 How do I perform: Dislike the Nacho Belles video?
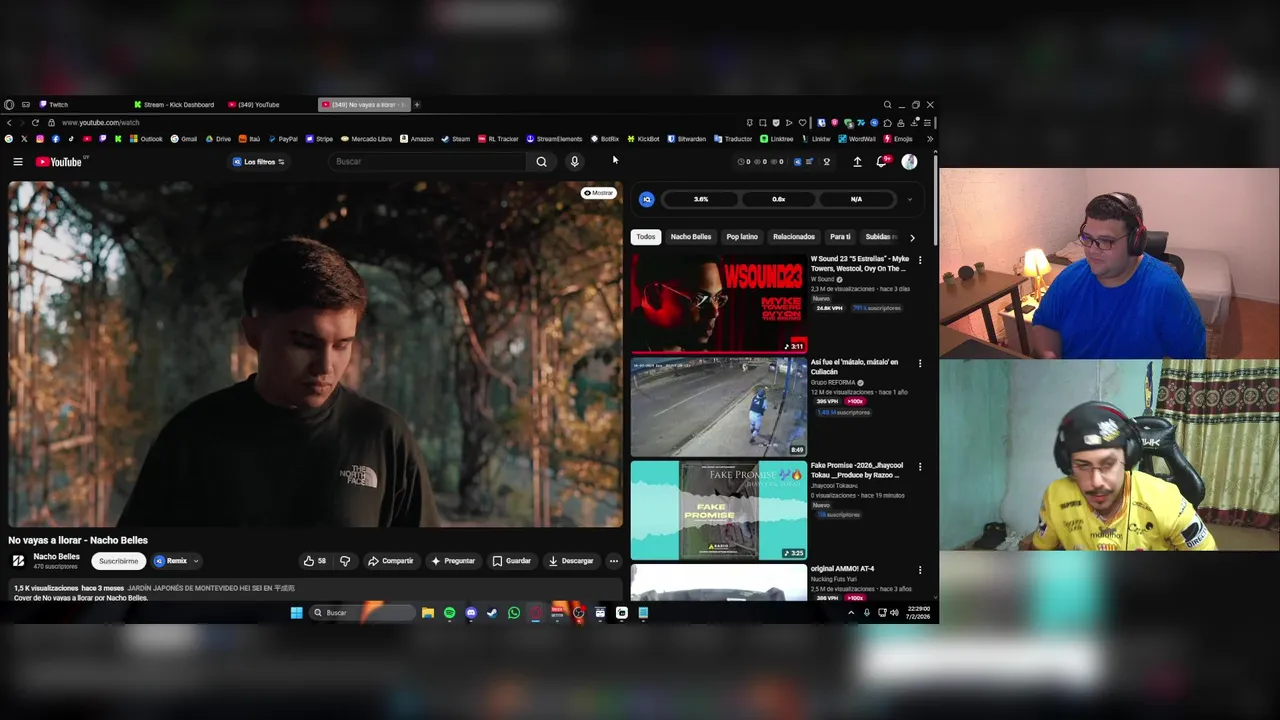click(345, 561)
